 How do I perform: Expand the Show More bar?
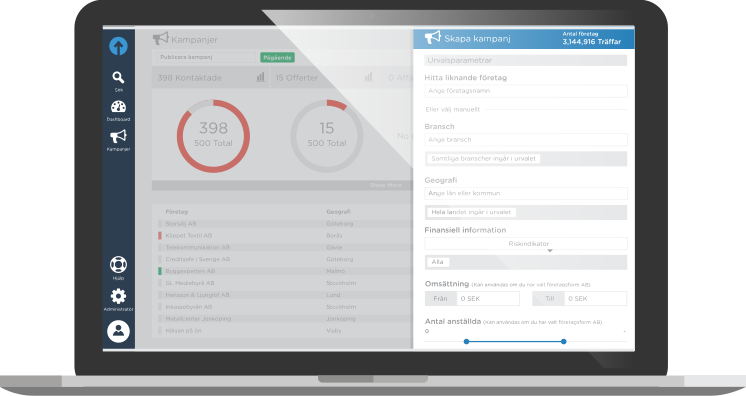point(282,185)
